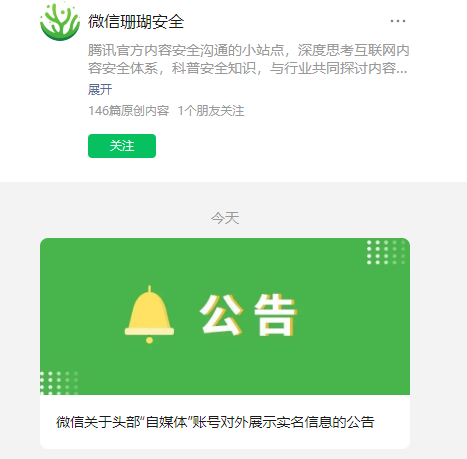Click description line starting with 腾讯官方内容安全

coord(248,50)
